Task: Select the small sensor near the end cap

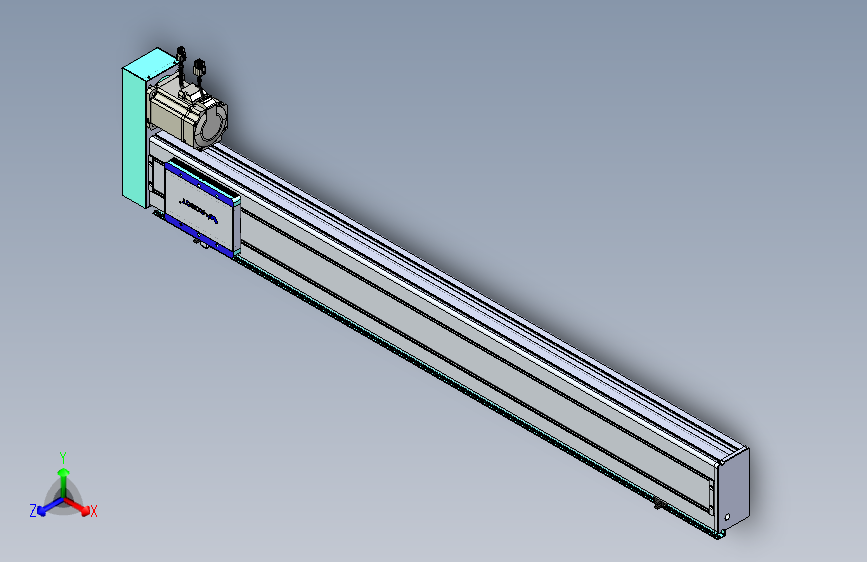Action: pos(658,503)
